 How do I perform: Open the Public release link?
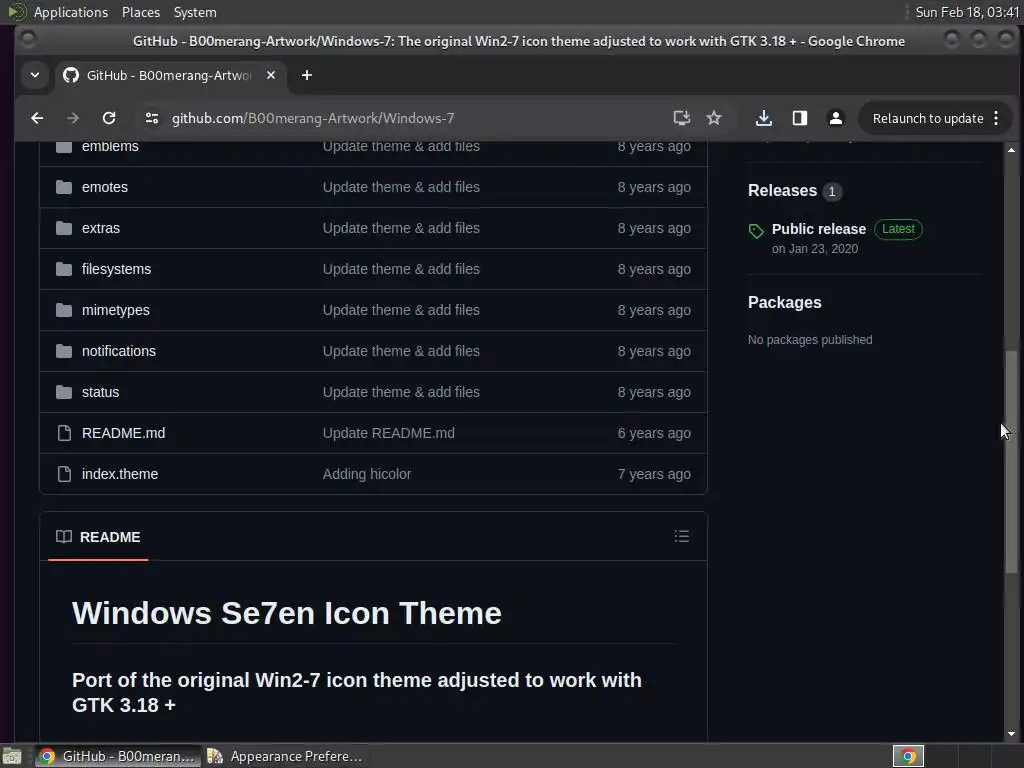(819, 229)
